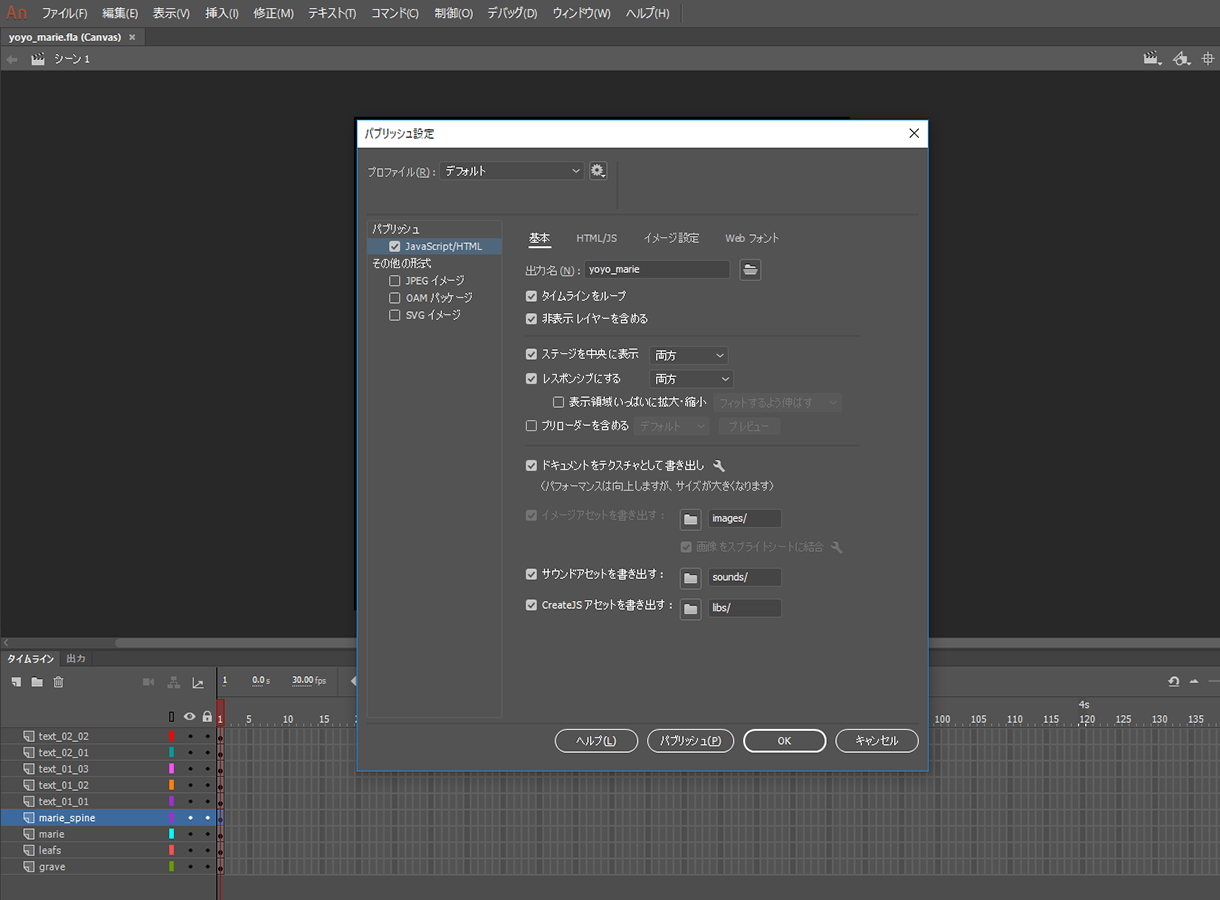Delete the selected layer with trash icon
Viewport: 1220px width, 900px height.
58,682
